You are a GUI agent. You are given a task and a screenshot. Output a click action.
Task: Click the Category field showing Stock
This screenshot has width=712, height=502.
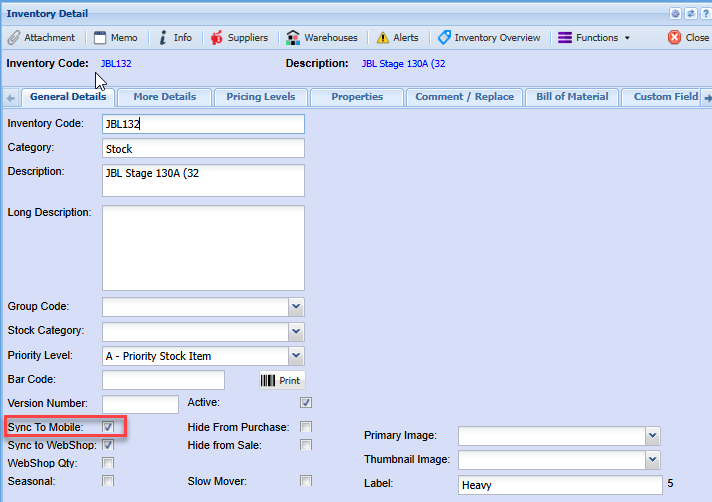[x=203, y=148]
